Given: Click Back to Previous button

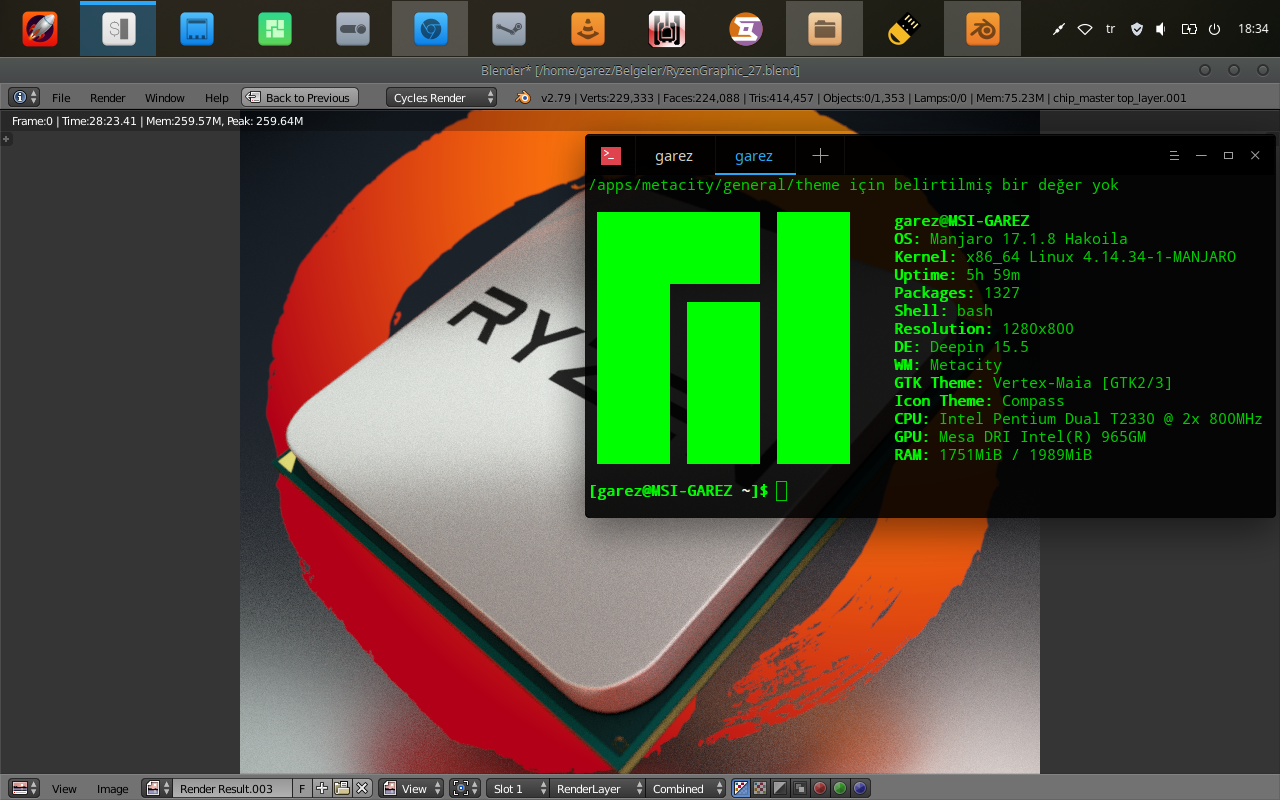Looking at the screenshot, I should 300,97.
